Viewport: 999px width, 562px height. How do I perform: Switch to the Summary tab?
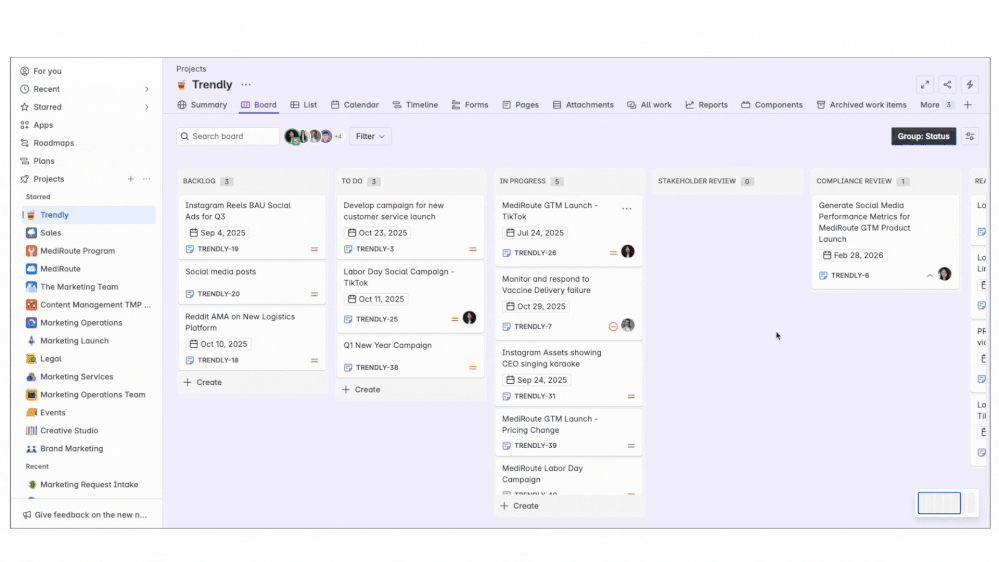click(203, 105)
